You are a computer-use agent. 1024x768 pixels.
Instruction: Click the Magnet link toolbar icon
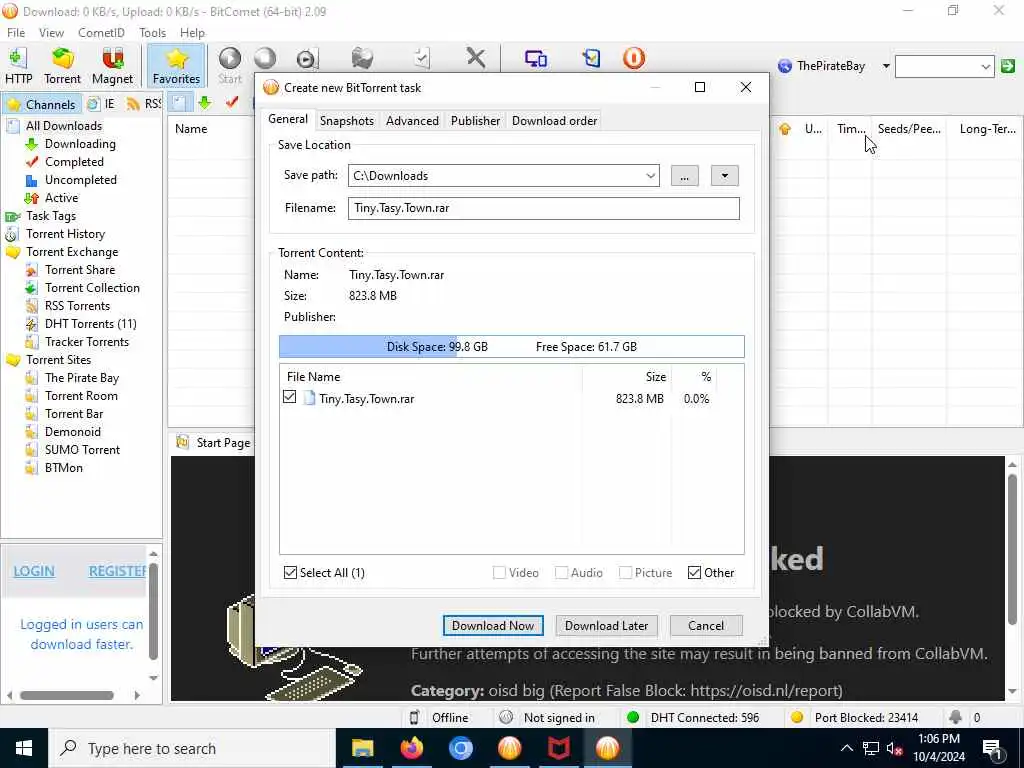click(x=112, y=65)
